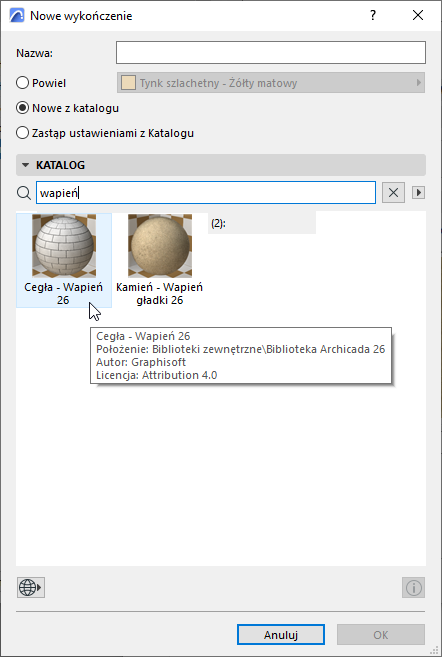
Task: Click the Cegła - Wapień 26 label
Action: coord(63,293)
